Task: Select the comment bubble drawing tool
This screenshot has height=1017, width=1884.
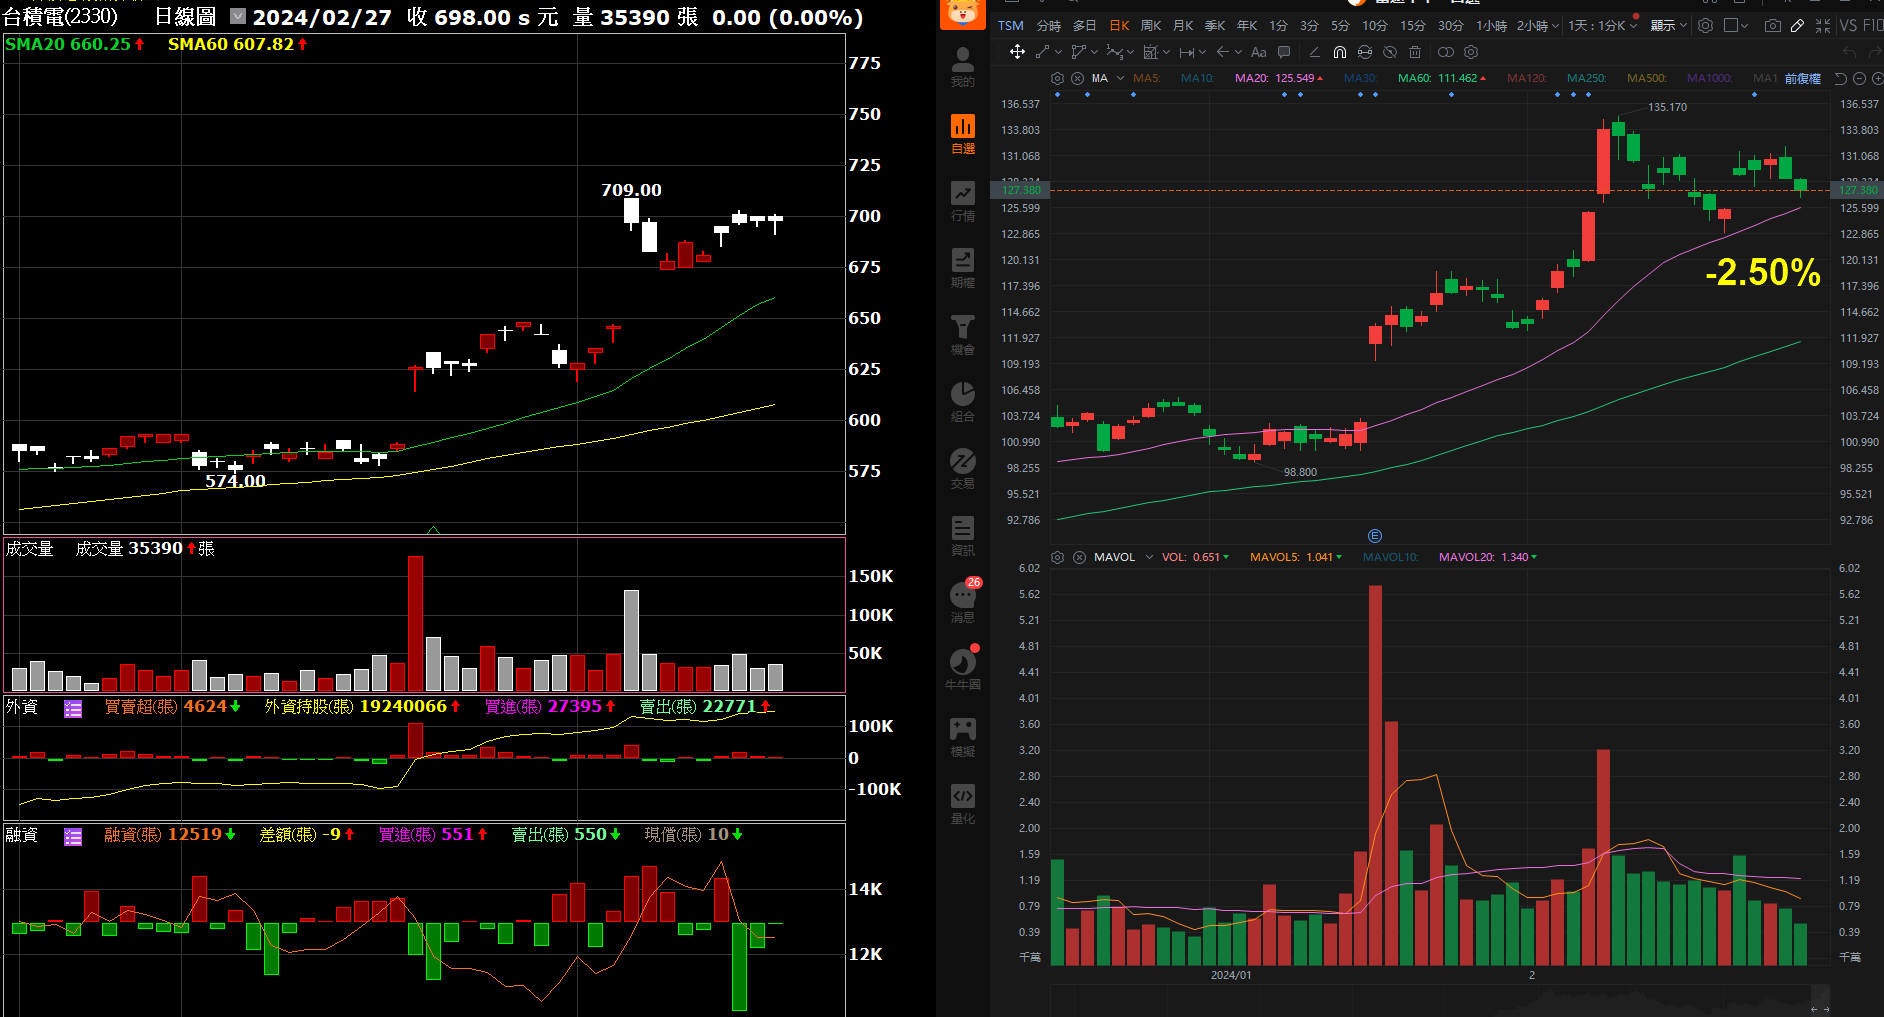Action: tap(1284, 52)
